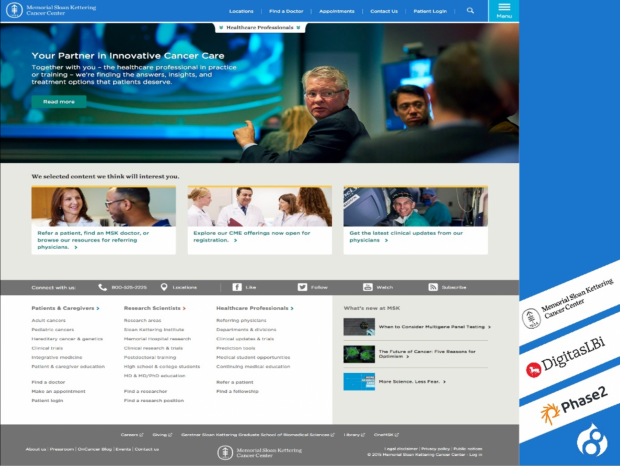Open Patient Login in top navigation
The image size is (620, 466).
(x=430, y=11)
